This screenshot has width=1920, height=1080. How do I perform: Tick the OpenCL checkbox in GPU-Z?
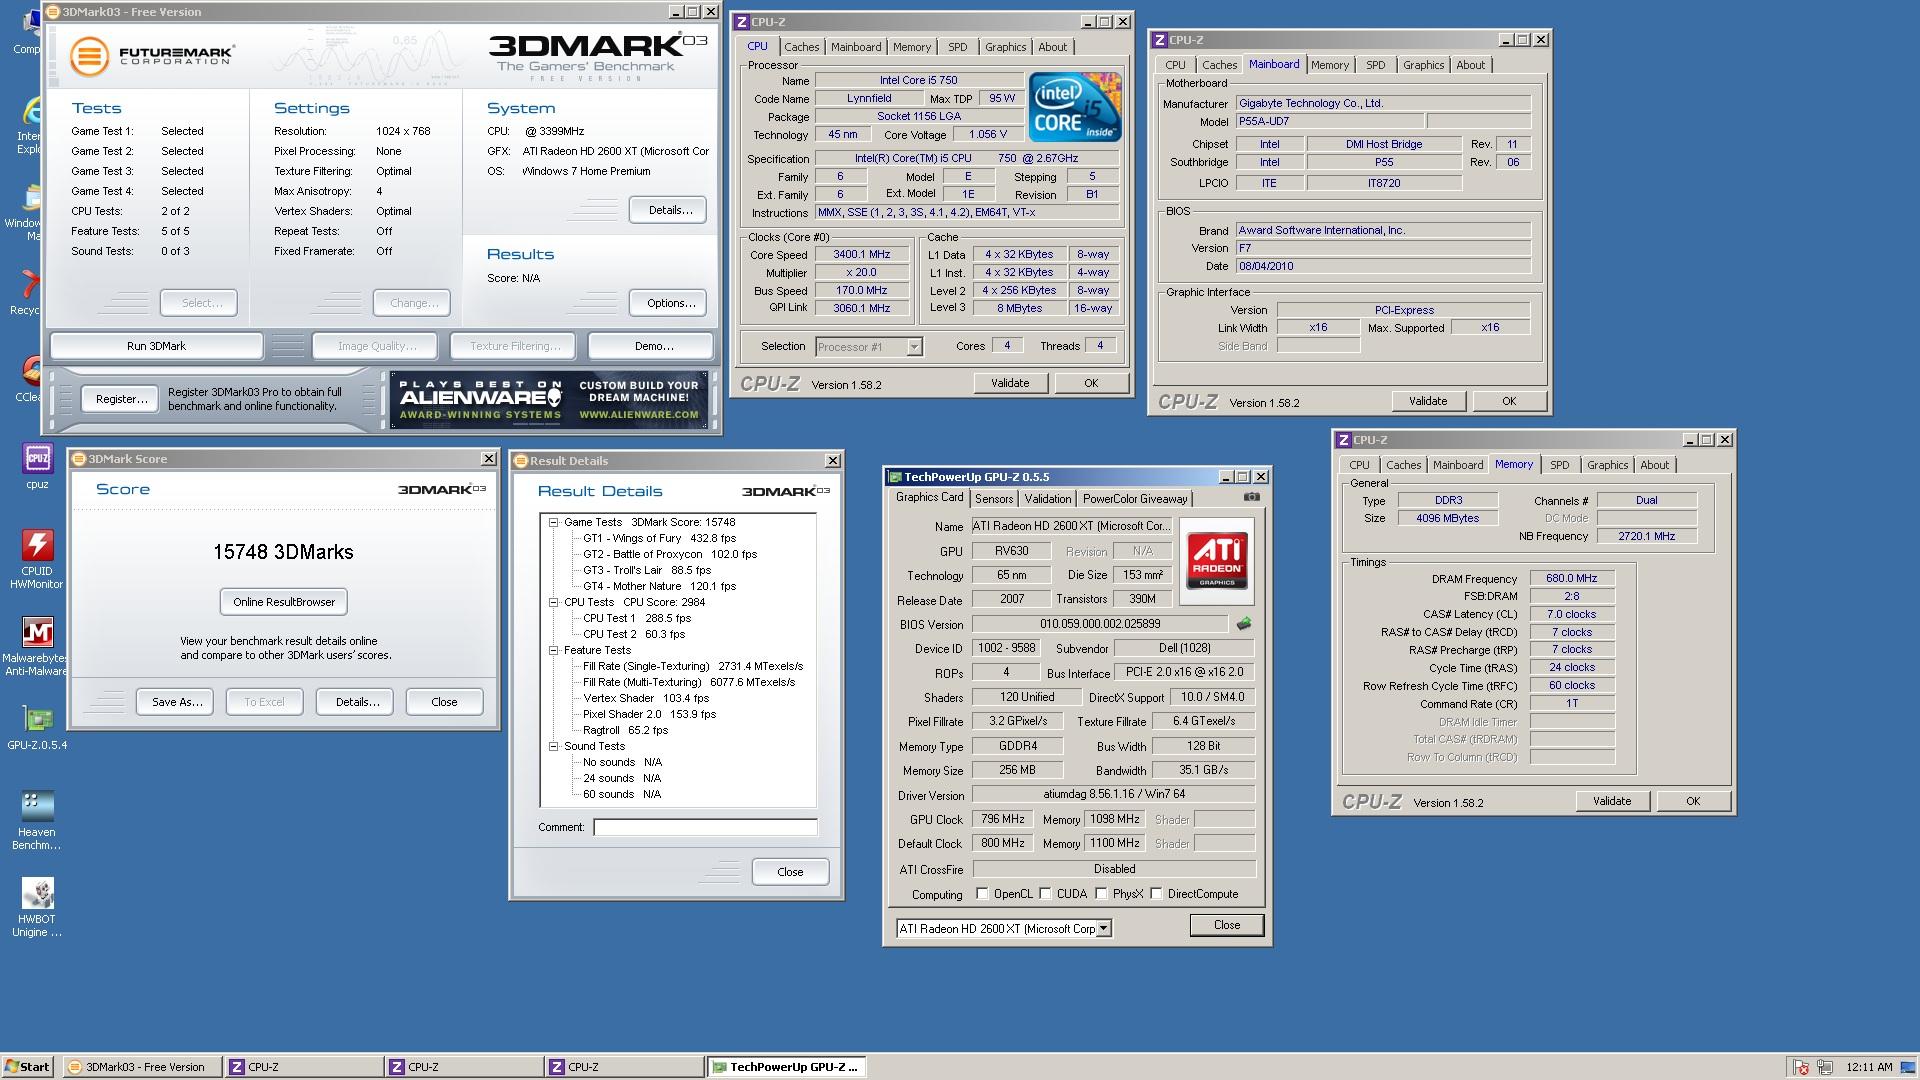[982, 894]
